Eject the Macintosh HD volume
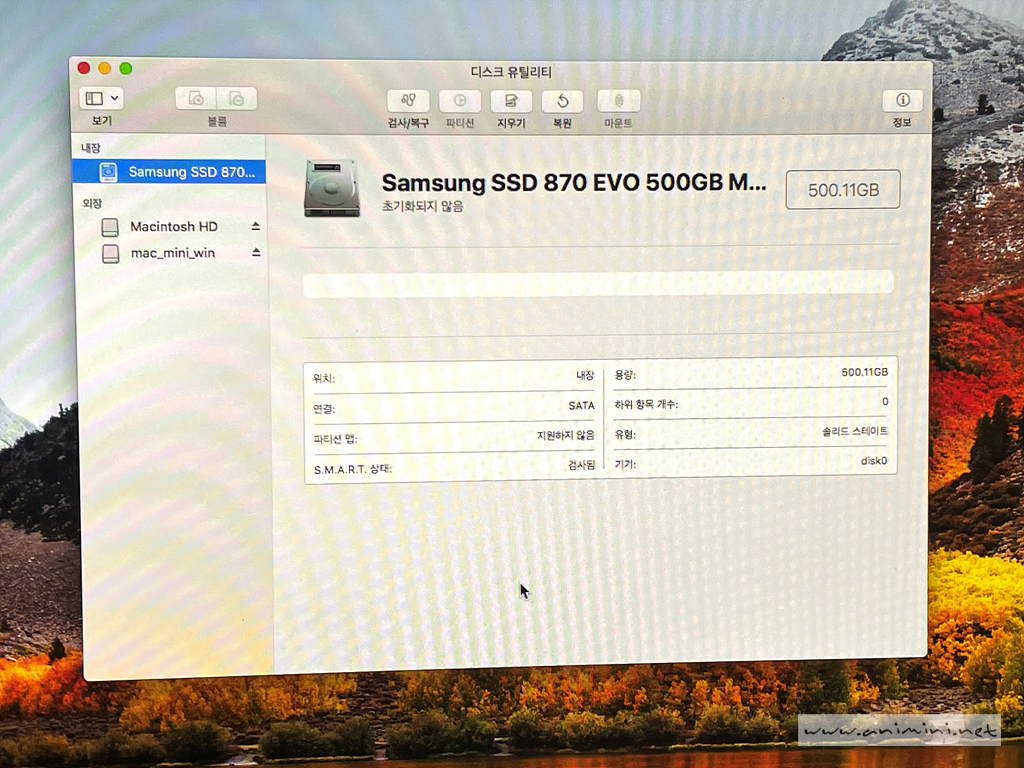1024x768 pixels. tap(255, 226)
